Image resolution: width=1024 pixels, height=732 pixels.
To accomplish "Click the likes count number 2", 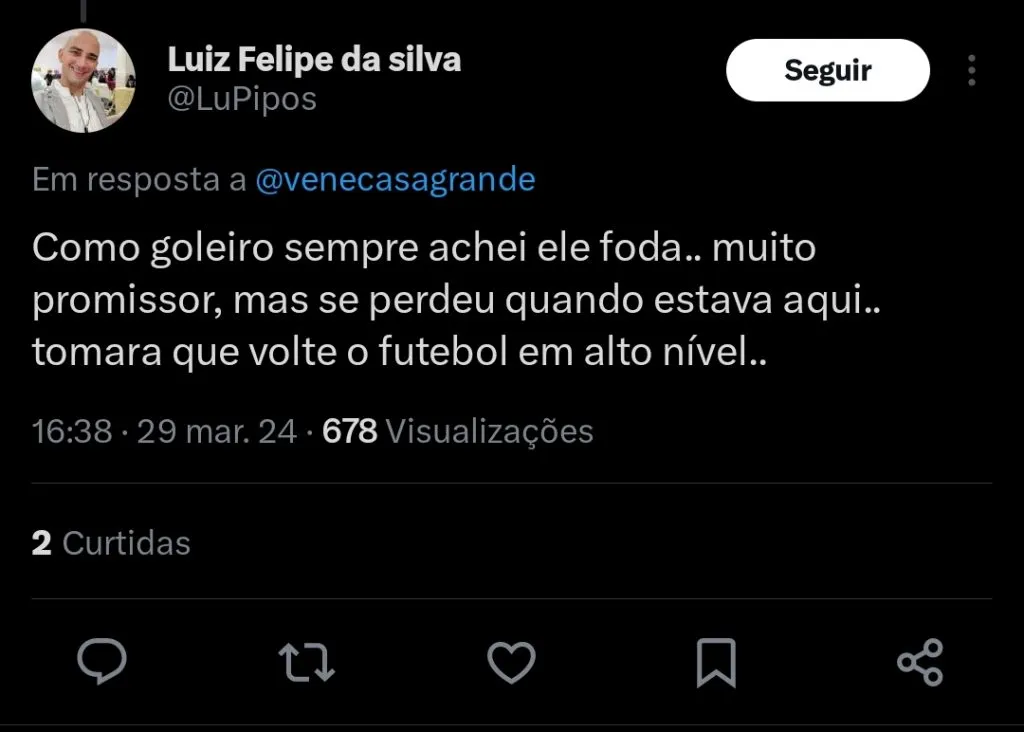I will click(x=42, y=543).
